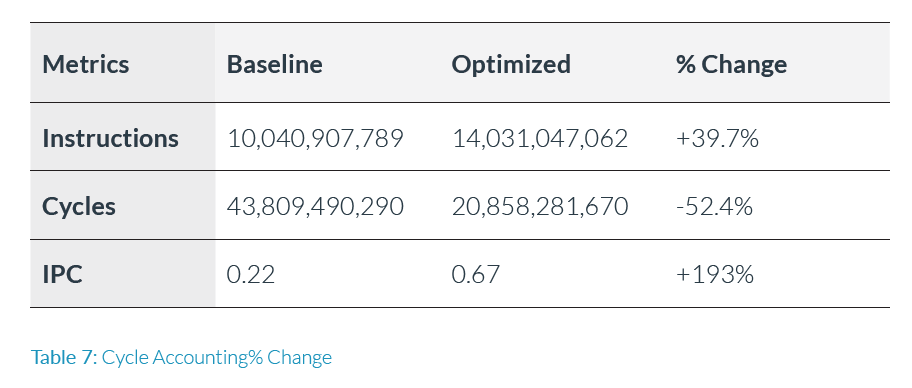Click the Optimized column header
912x388 pixels.
511,64
